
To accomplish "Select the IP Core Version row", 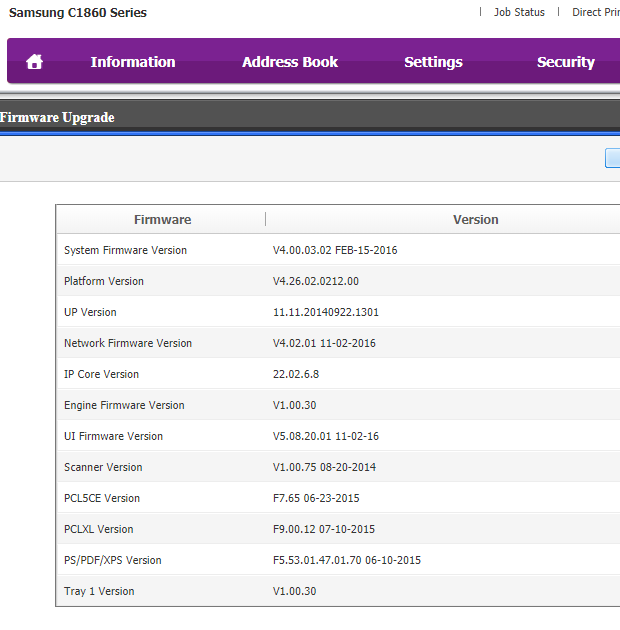I will pyautogui.click(x=102, y=374).
